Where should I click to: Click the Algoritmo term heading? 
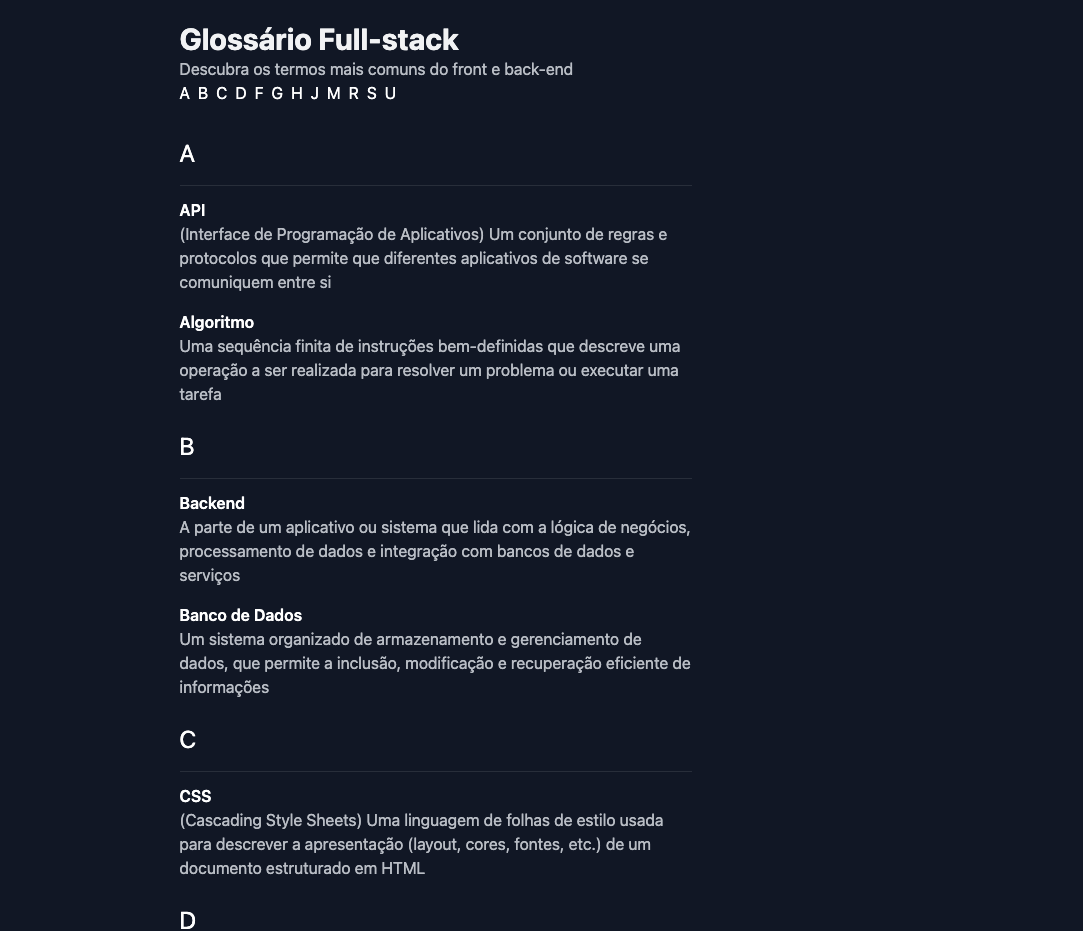217,323
